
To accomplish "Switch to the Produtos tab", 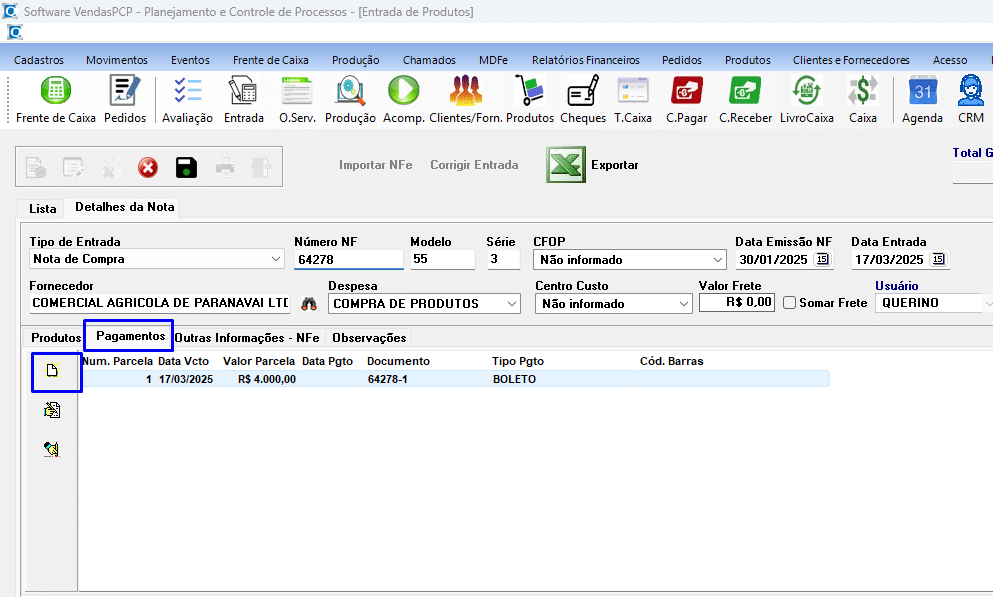I will pyautogui.click(x=55, y=338).
